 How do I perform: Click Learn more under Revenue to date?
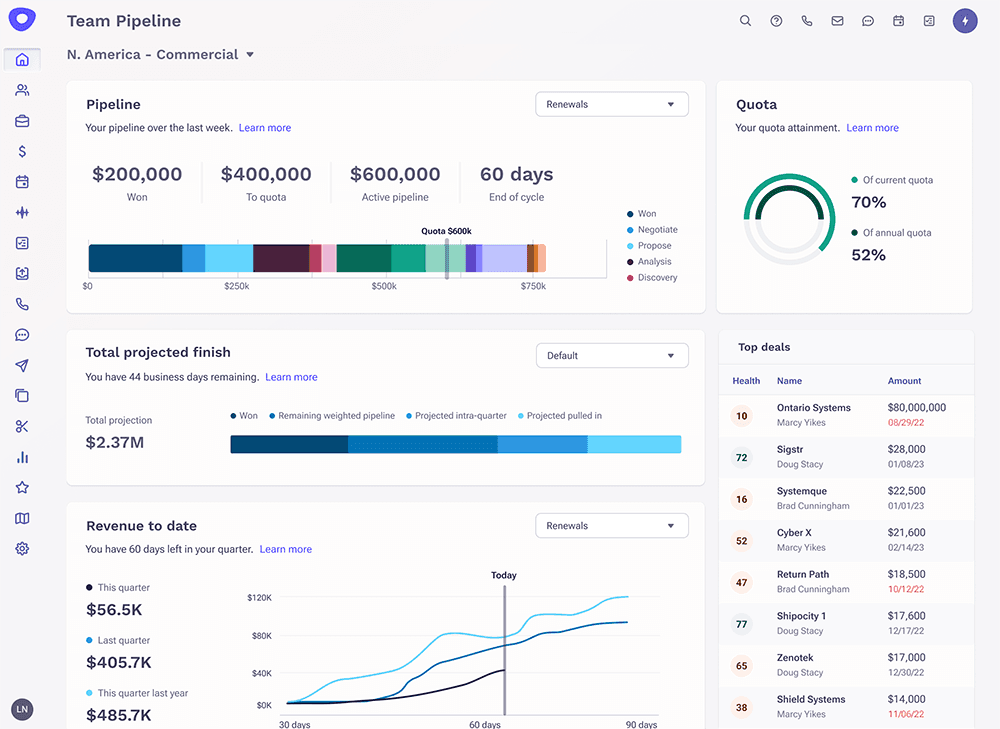pyautogui.click(x=285, y=549)
